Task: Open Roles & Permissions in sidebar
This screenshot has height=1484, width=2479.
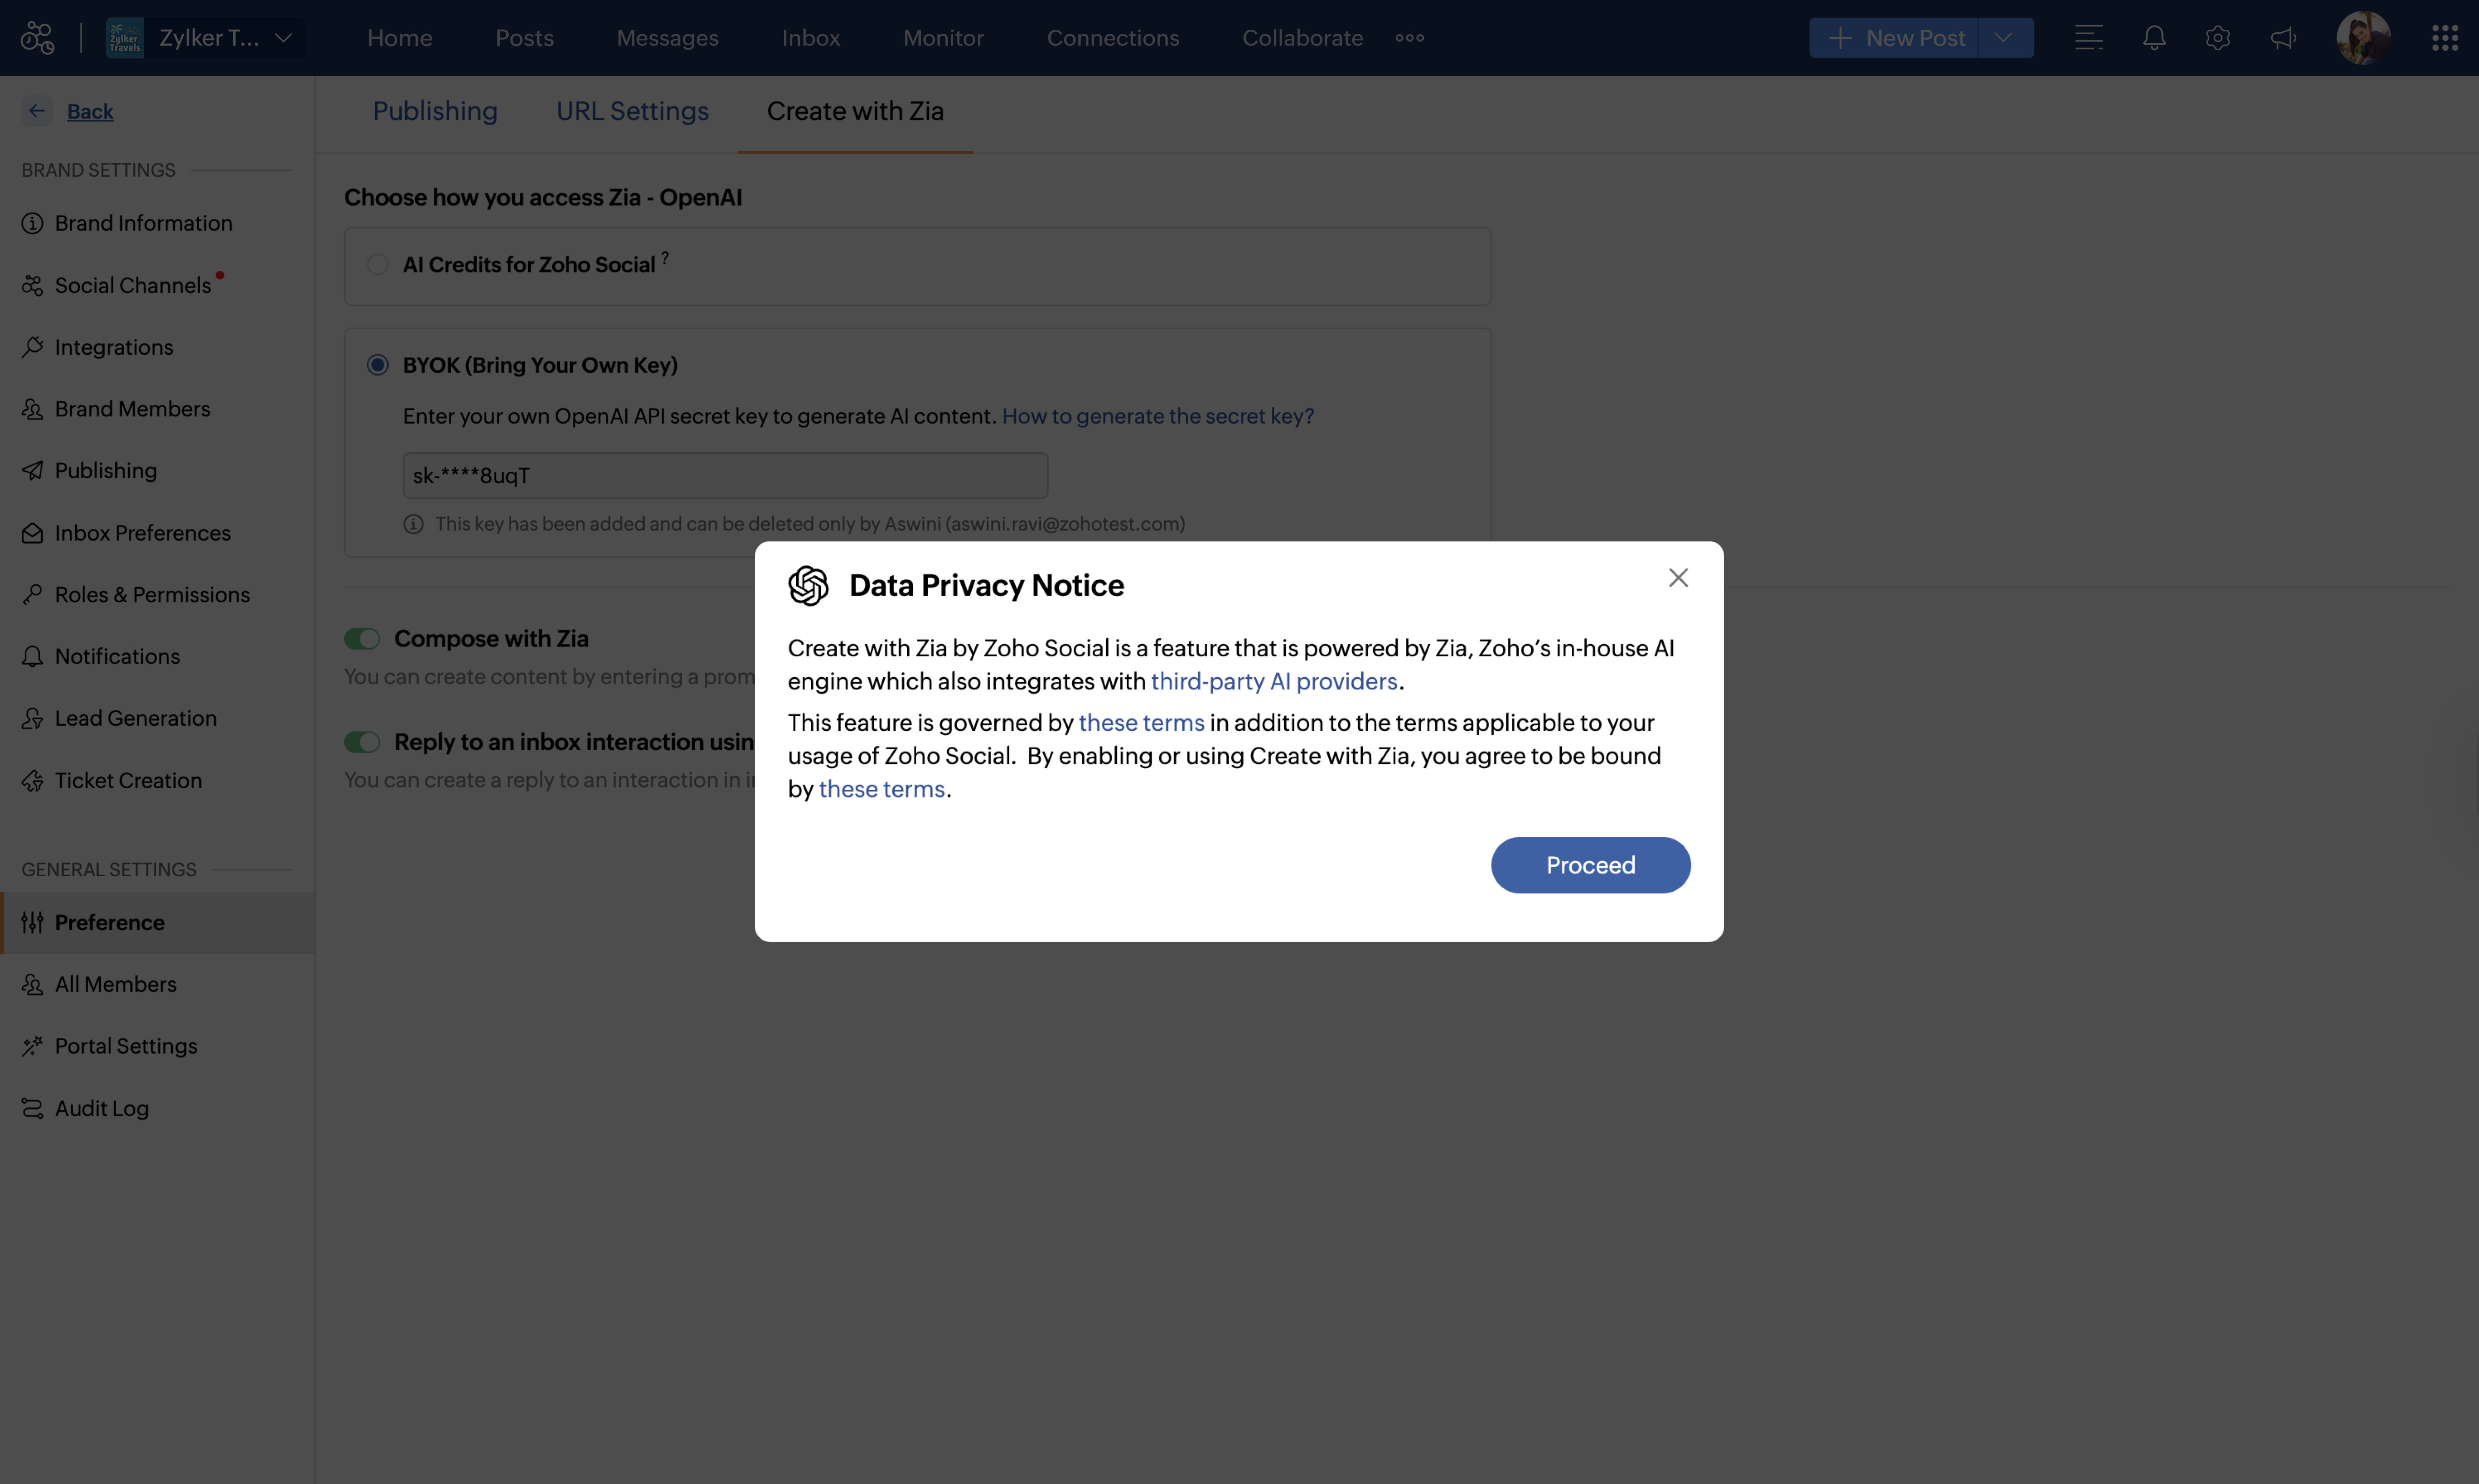Action: click(152, 595)
